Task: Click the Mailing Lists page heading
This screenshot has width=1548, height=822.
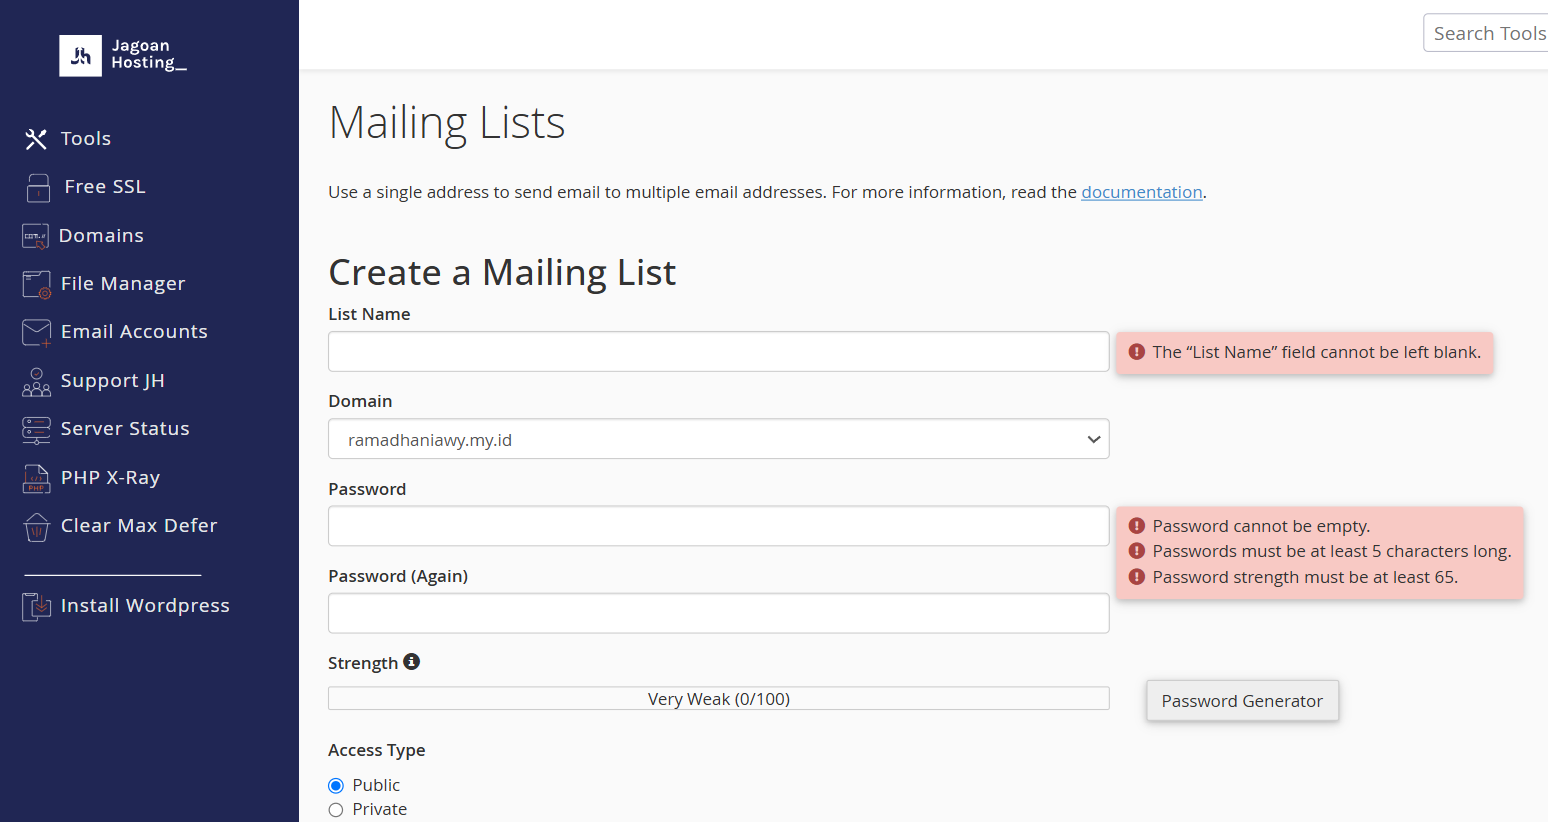Action: point(447,123)
